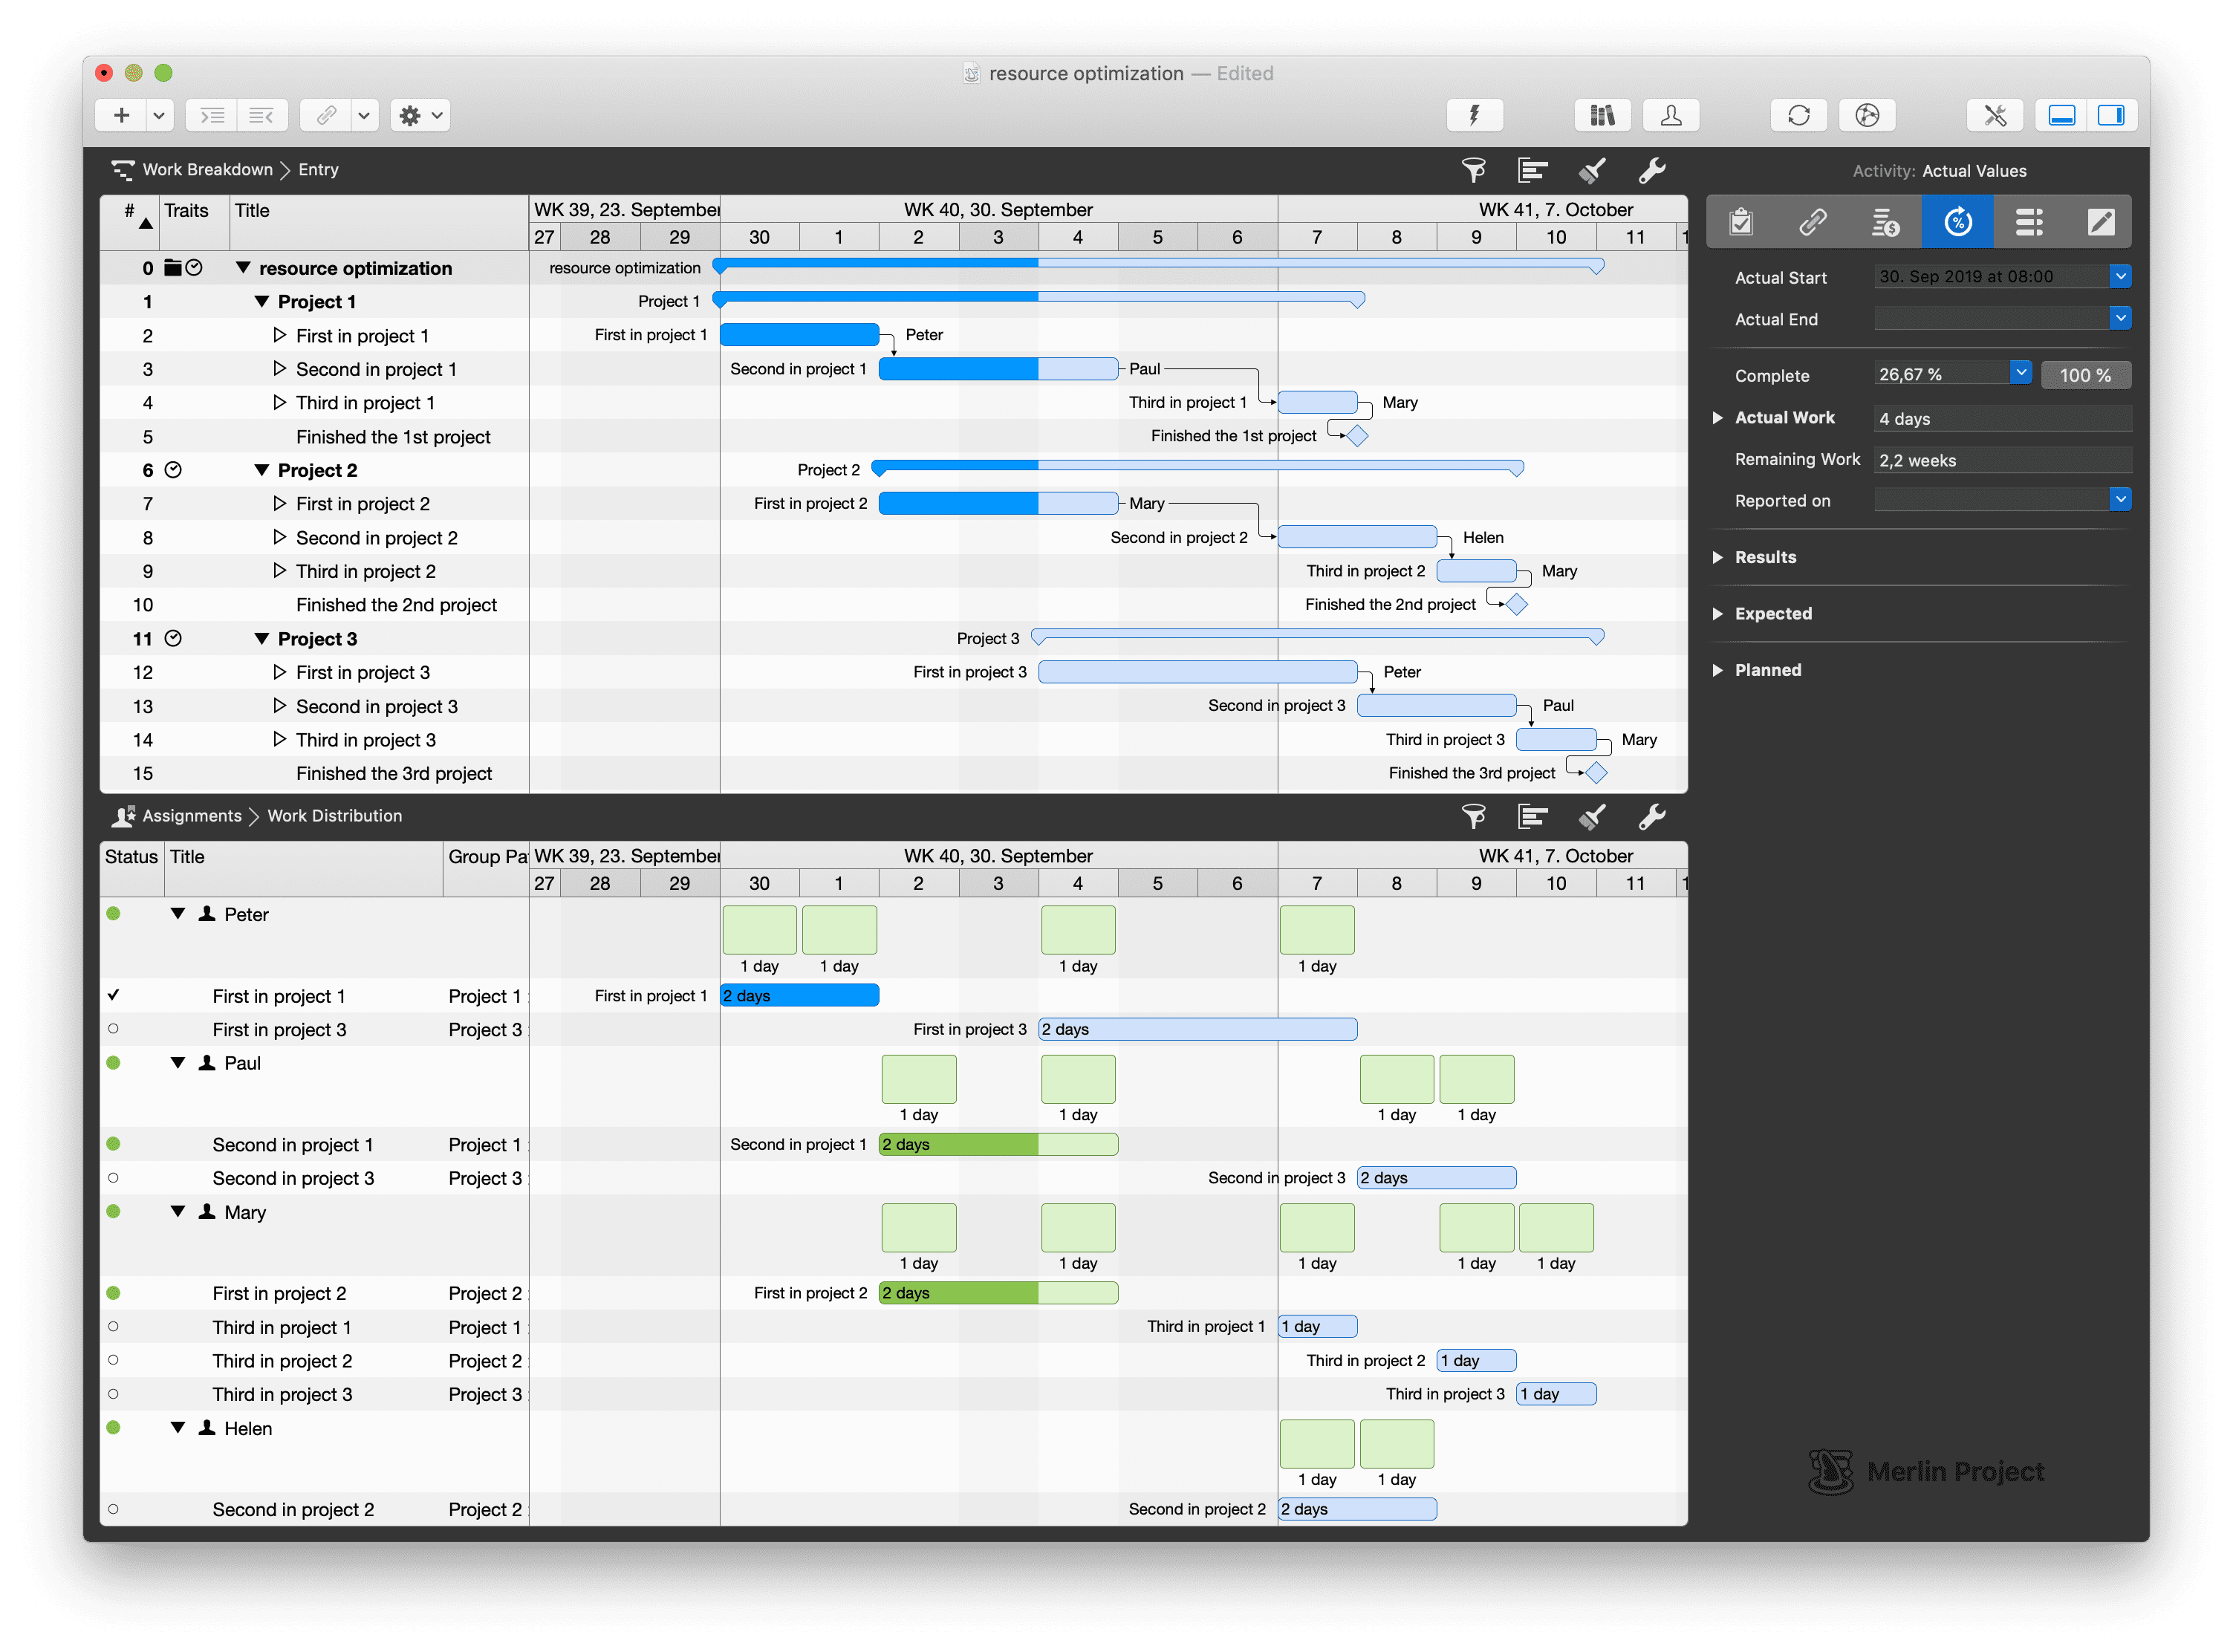This screenshot has height=1652, width=2233.
Task: Open the Library icon in the toolbar
Action: click(x=1601, y=114)
